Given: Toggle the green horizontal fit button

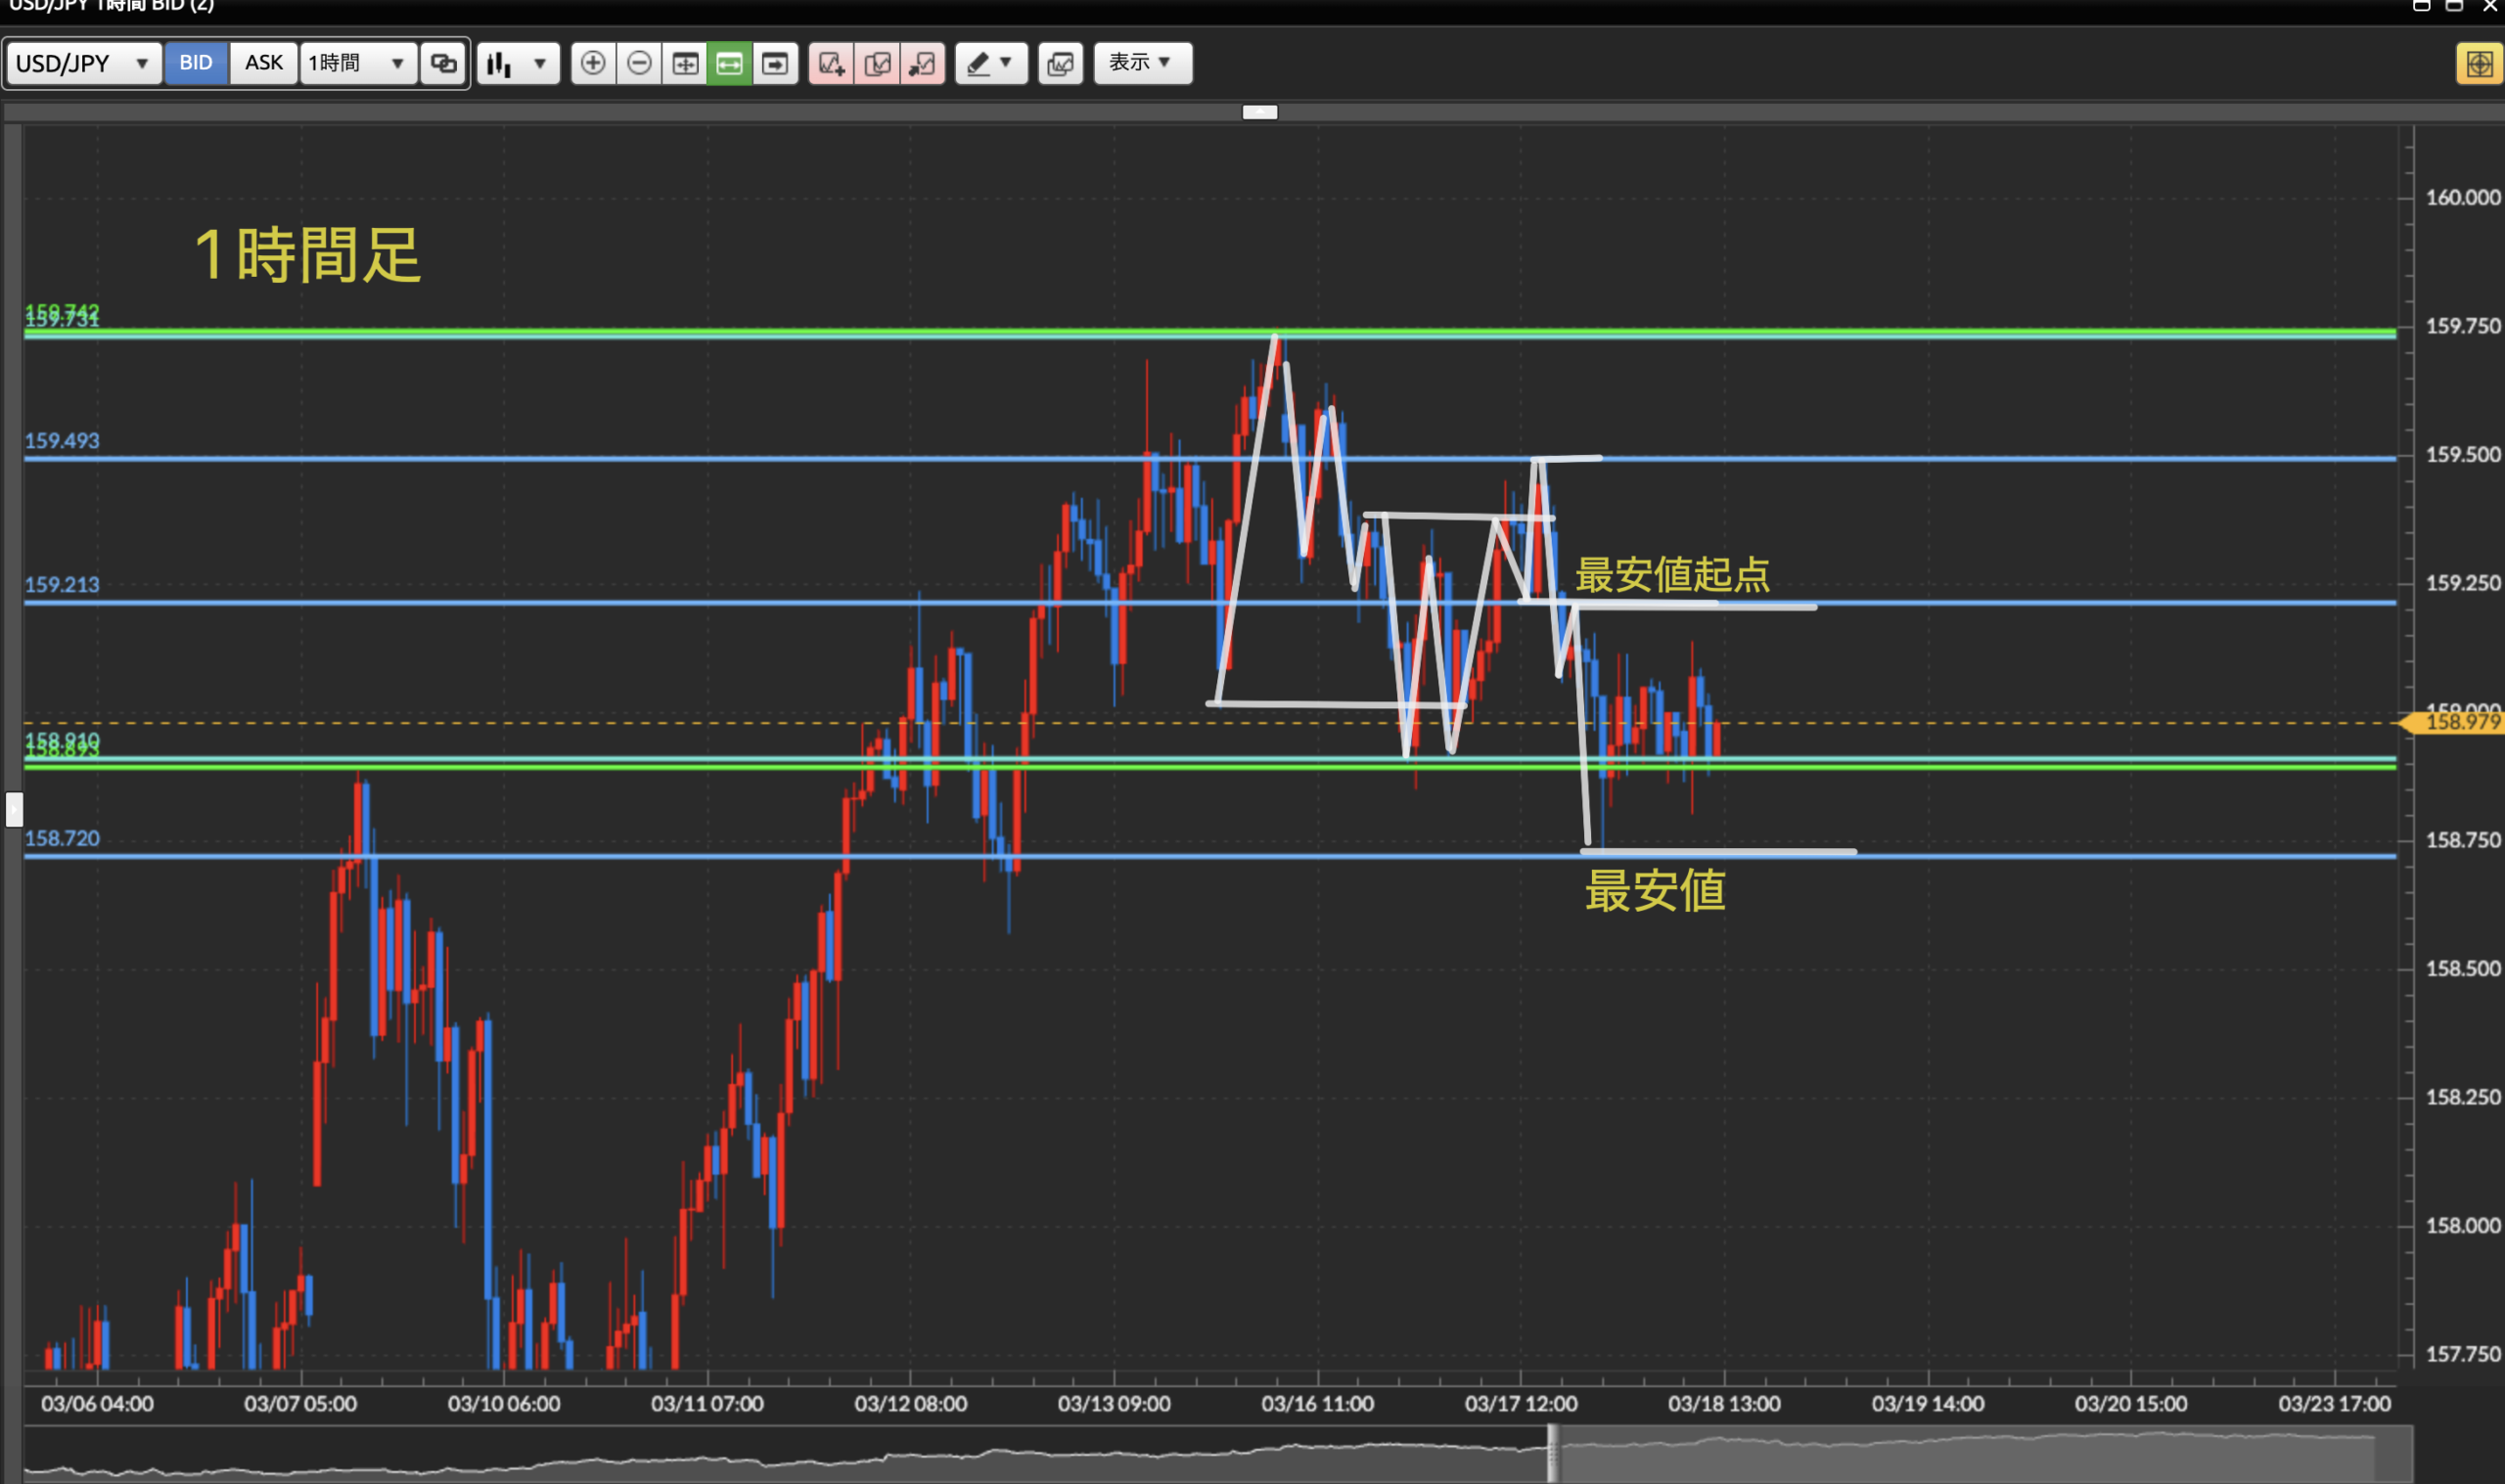Looking at the screenshot, I should coord(729,63).
